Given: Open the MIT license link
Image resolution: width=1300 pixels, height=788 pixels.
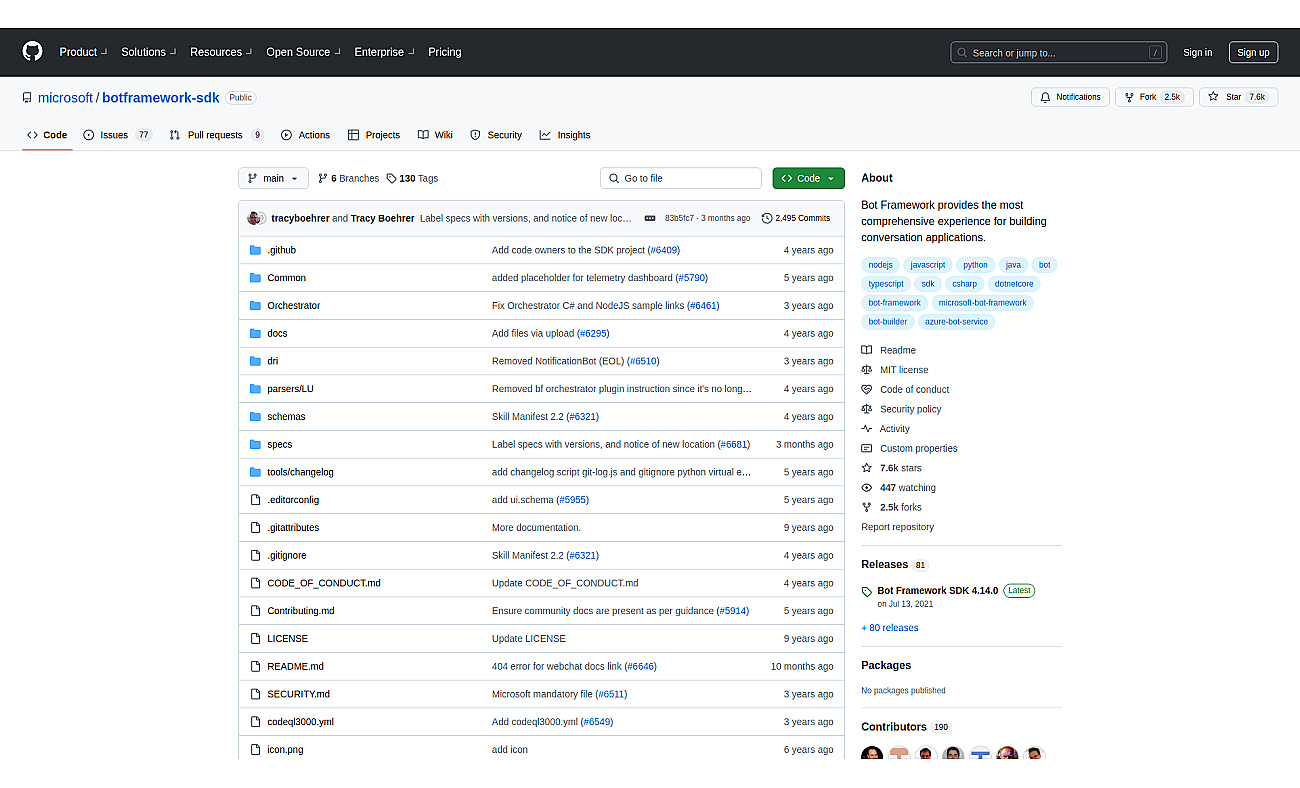Looking at the screenshot, I should [x=895, y=370].
